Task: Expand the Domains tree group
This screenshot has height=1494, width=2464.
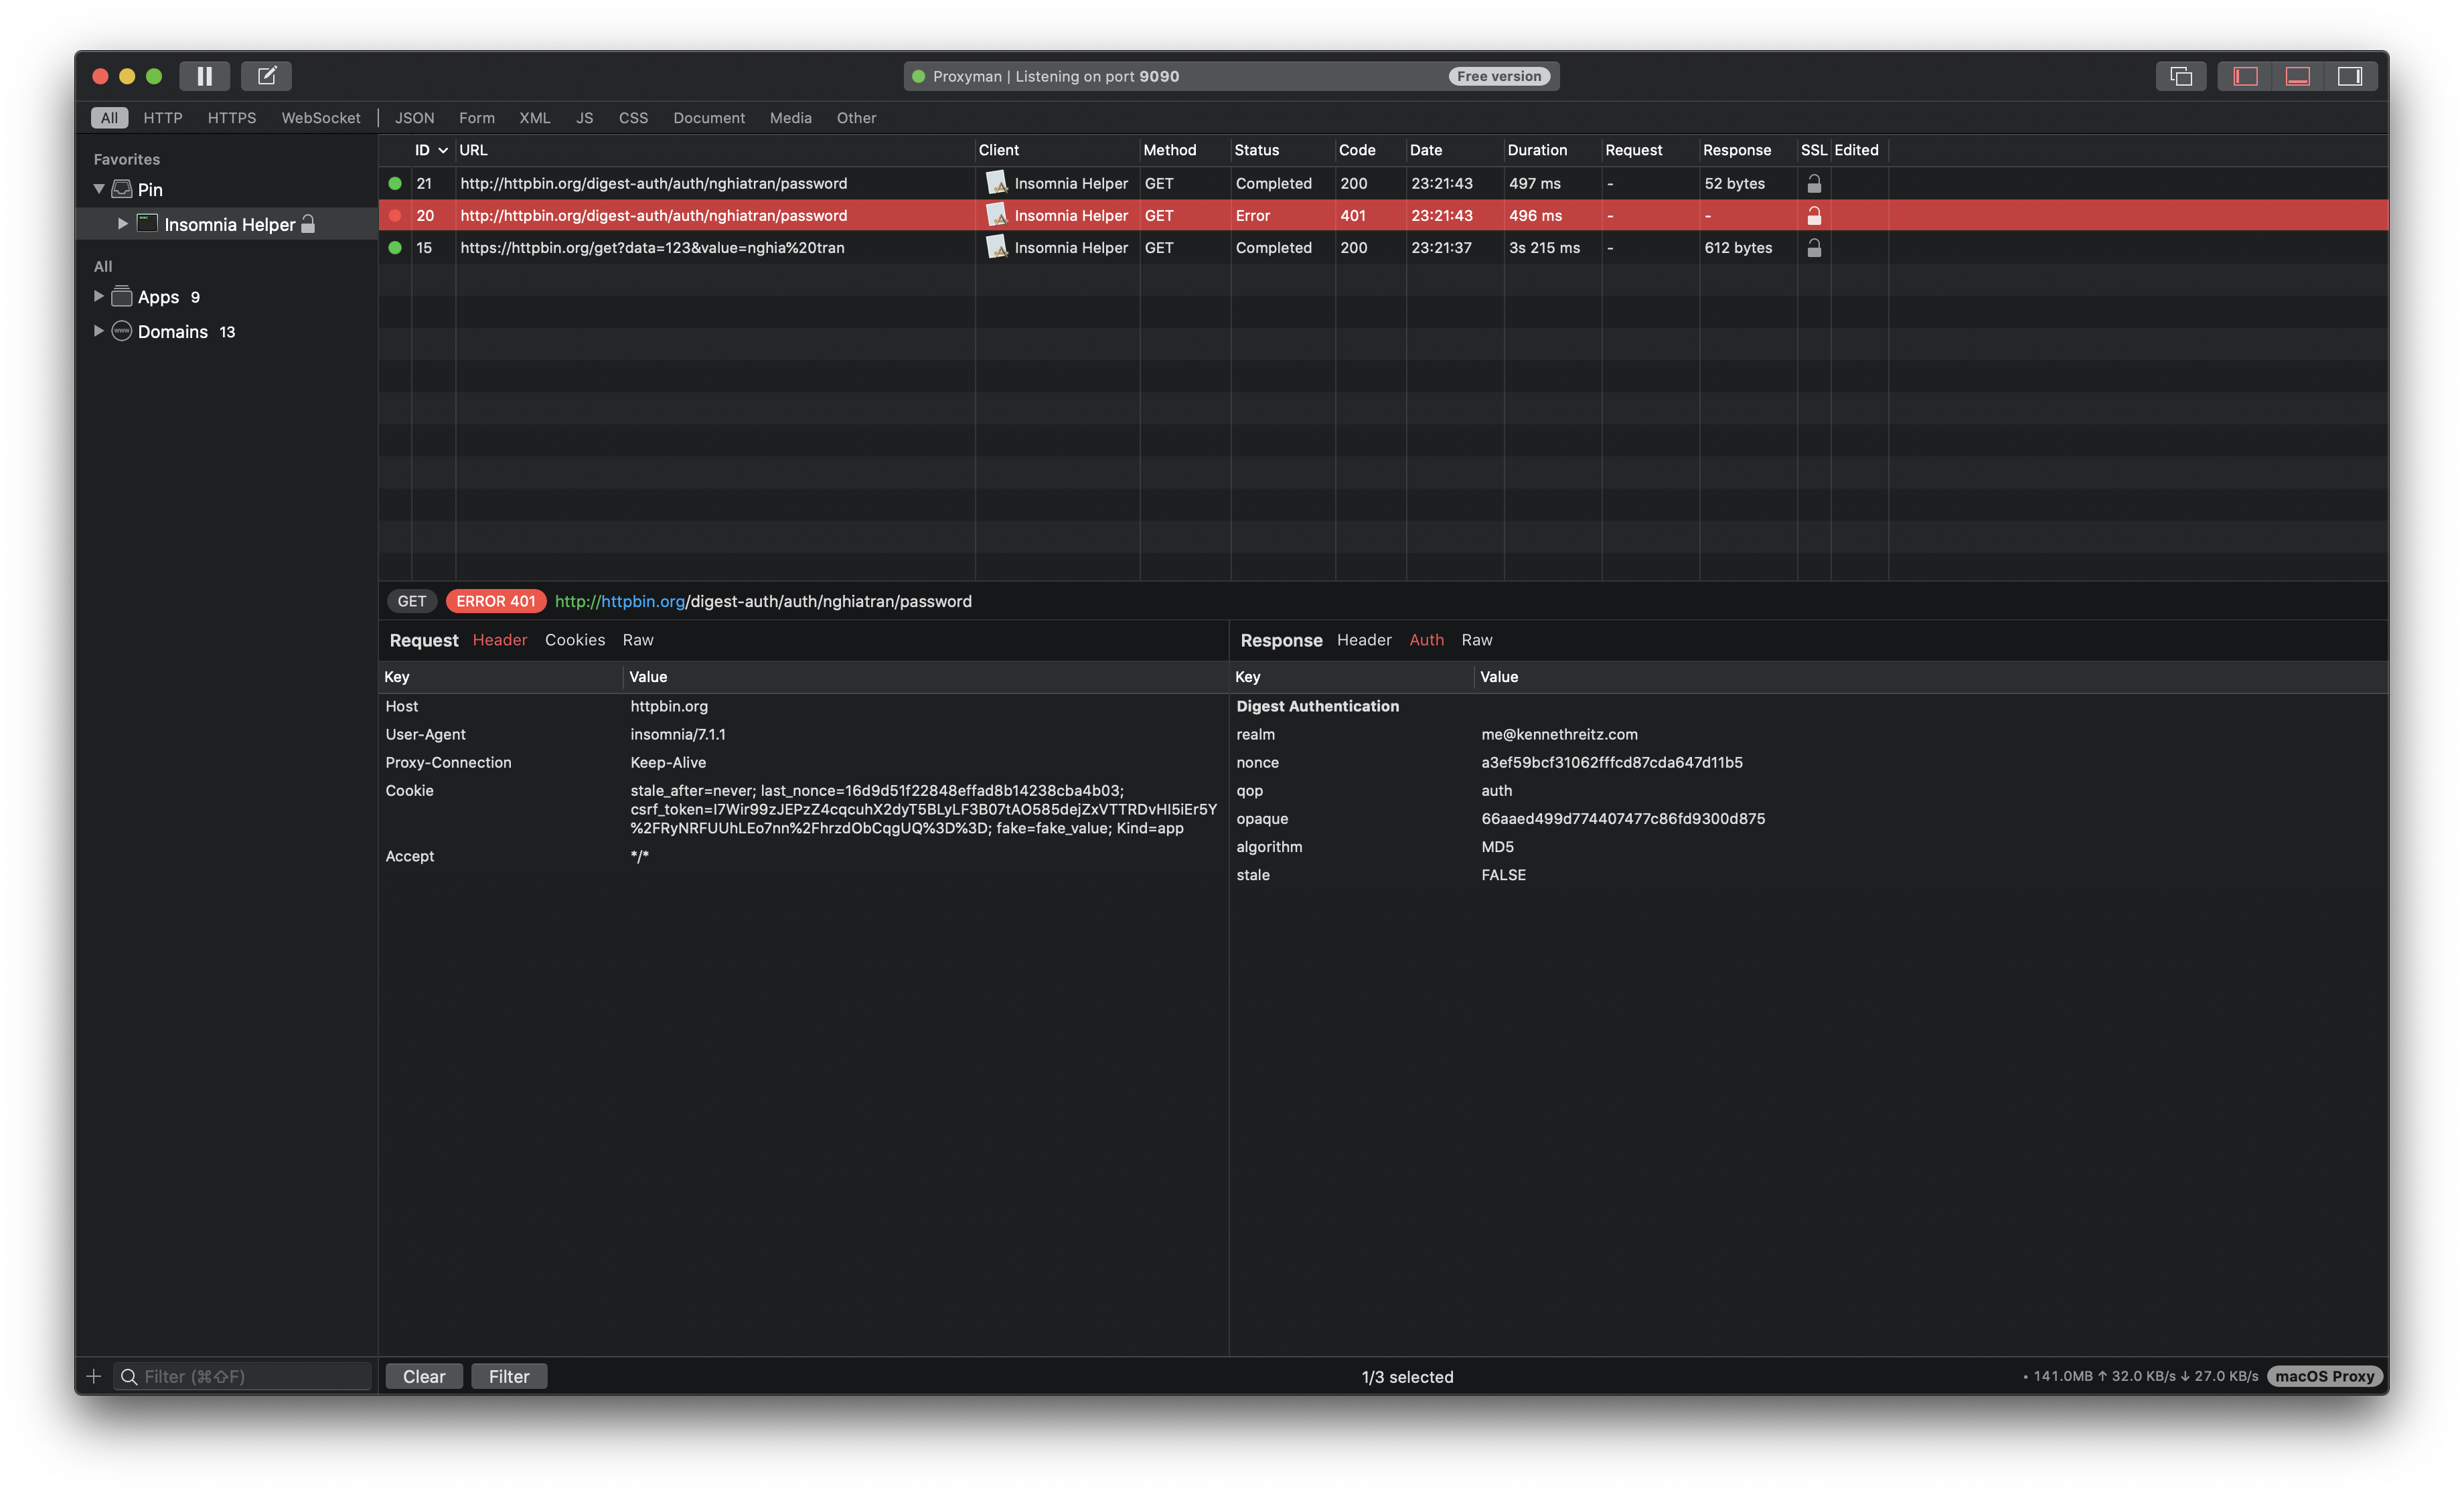Action: coord(98,331)
